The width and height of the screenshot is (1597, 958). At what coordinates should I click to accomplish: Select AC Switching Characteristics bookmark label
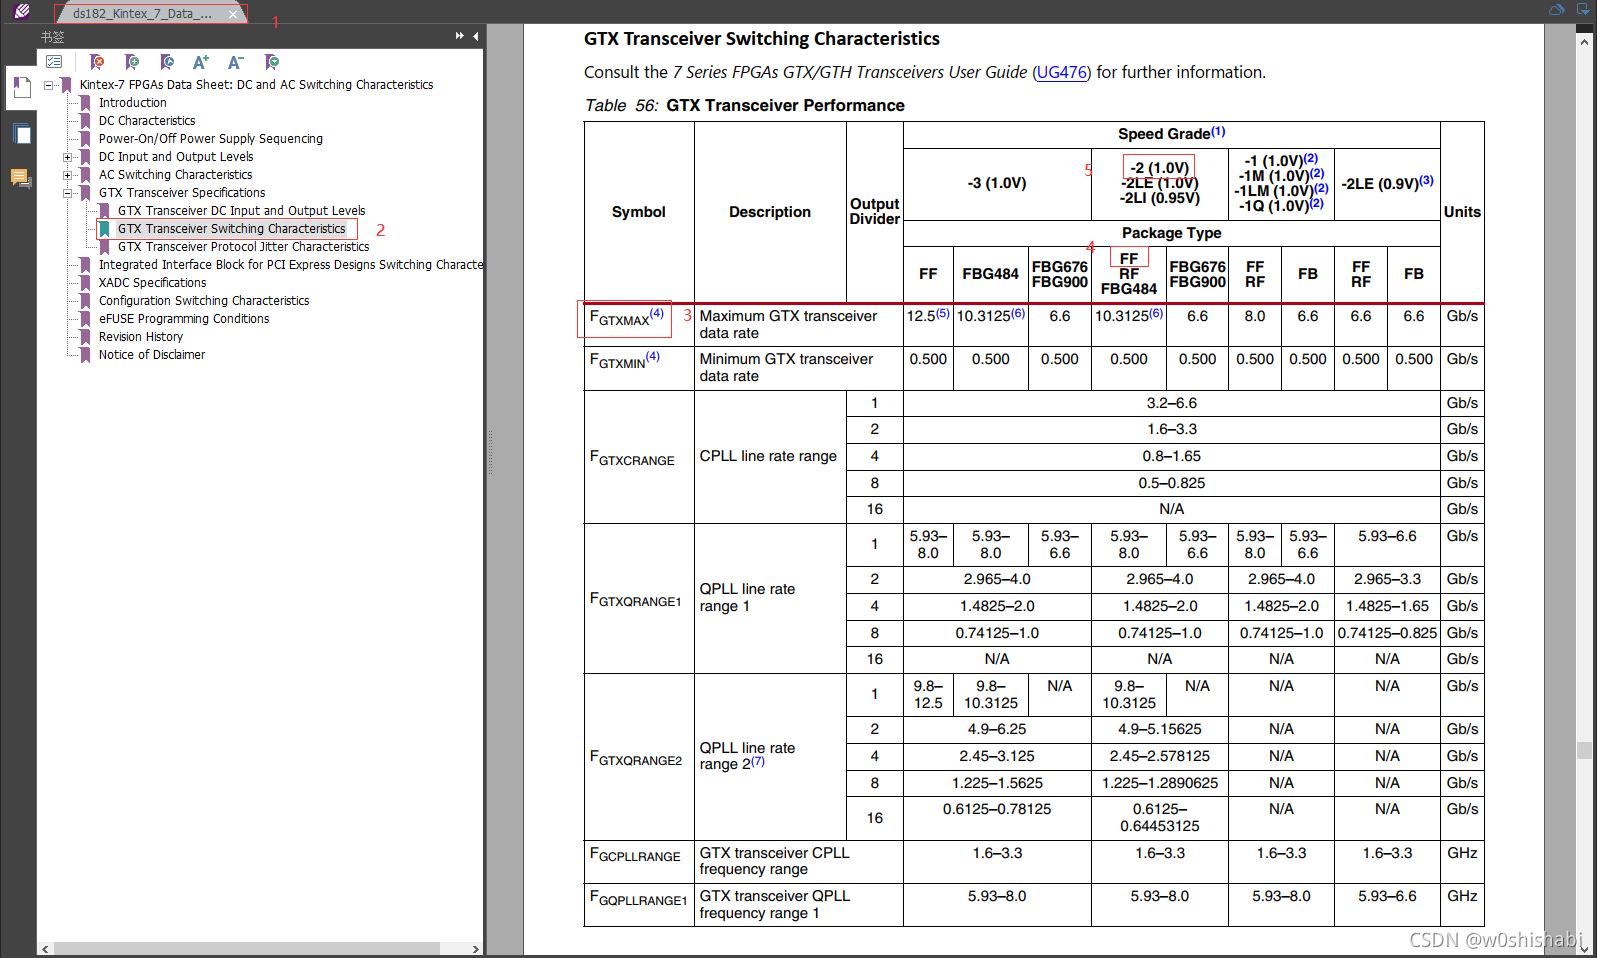(175, 175)
